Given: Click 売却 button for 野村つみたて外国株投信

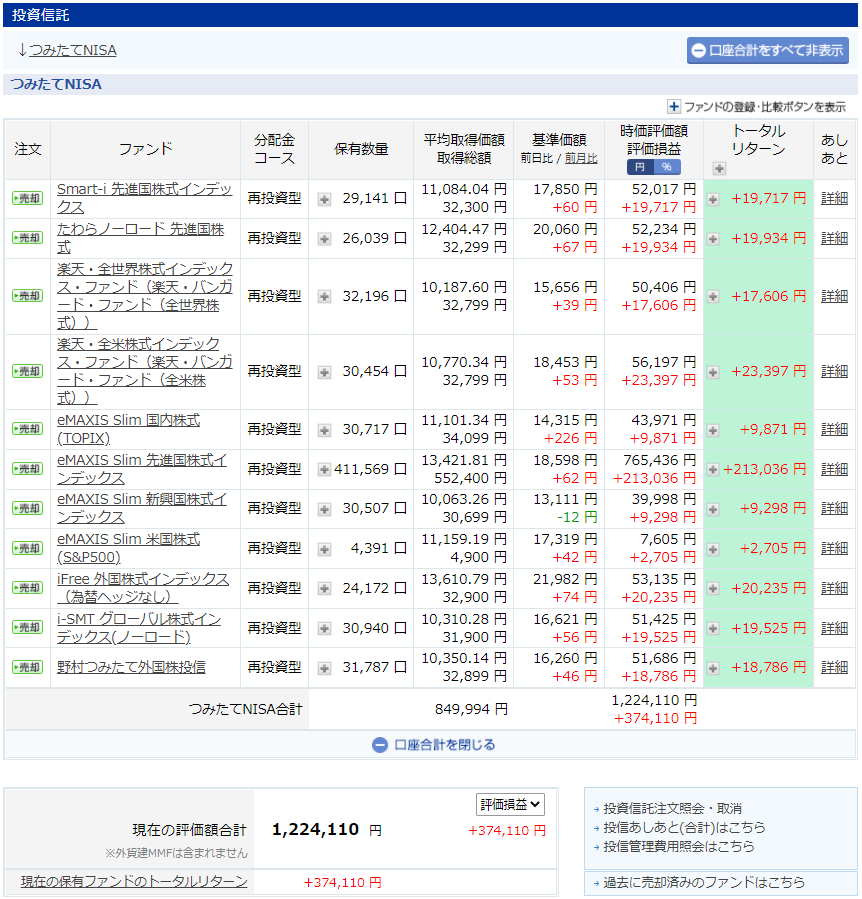Looking at the screenshot, I should 28,667.
